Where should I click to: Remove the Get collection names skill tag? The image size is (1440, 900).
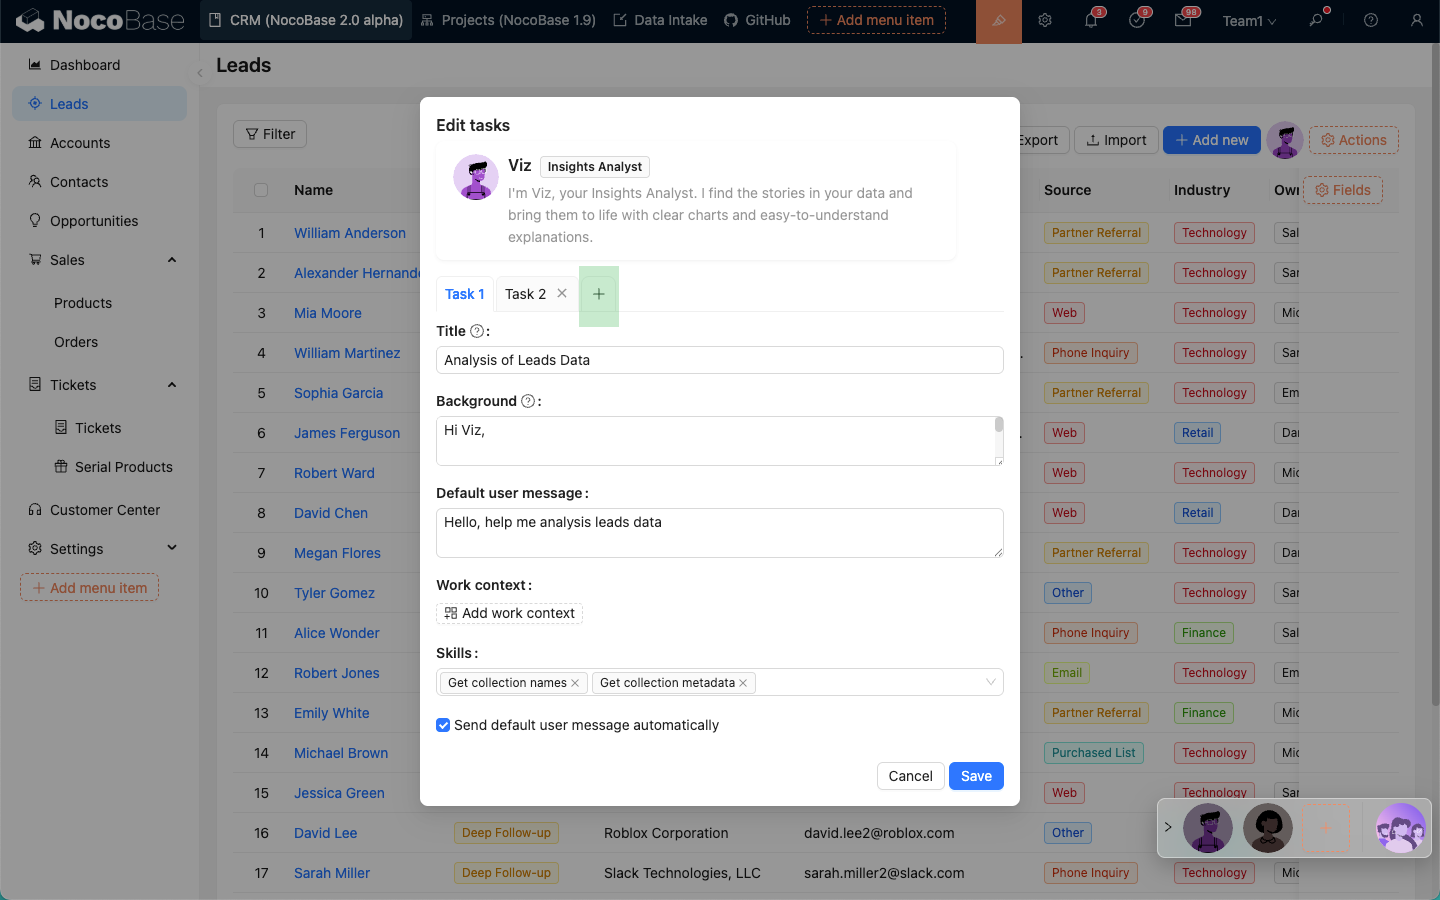tap(575, 683)
